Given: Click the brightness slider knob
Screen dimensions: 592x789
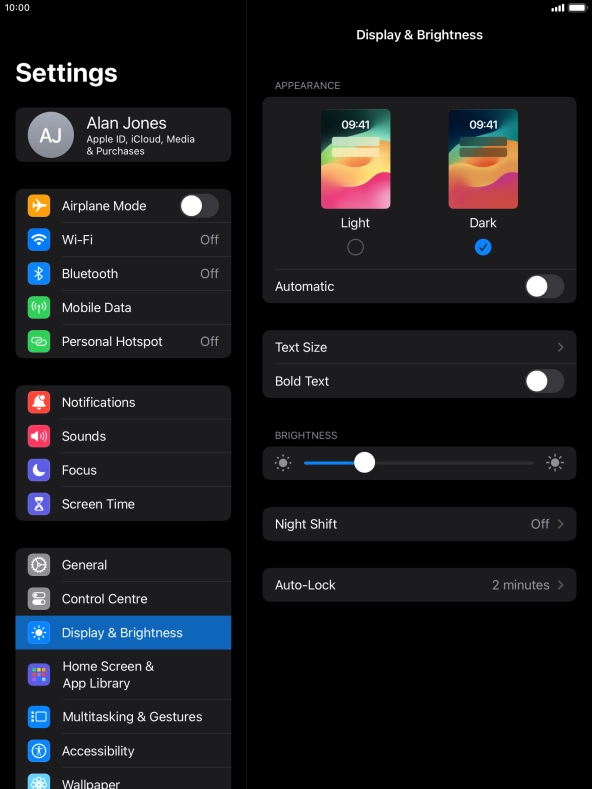Looking at the screenshot, I should pos(364,462).
